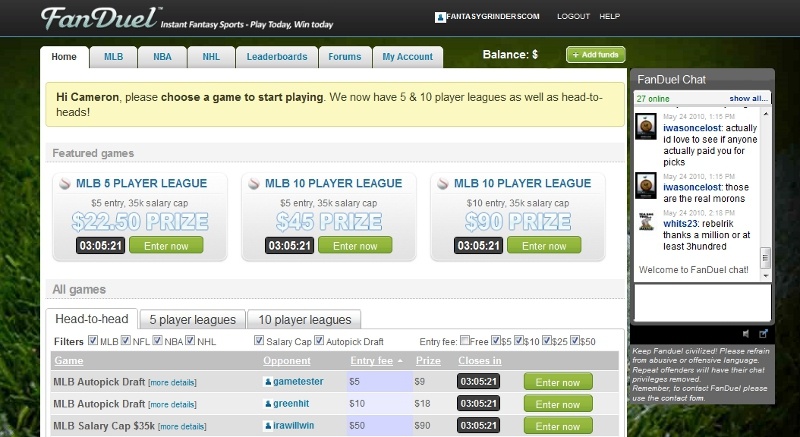Toggle the NBA filter checkbox
800x437 pixels.
158,340
